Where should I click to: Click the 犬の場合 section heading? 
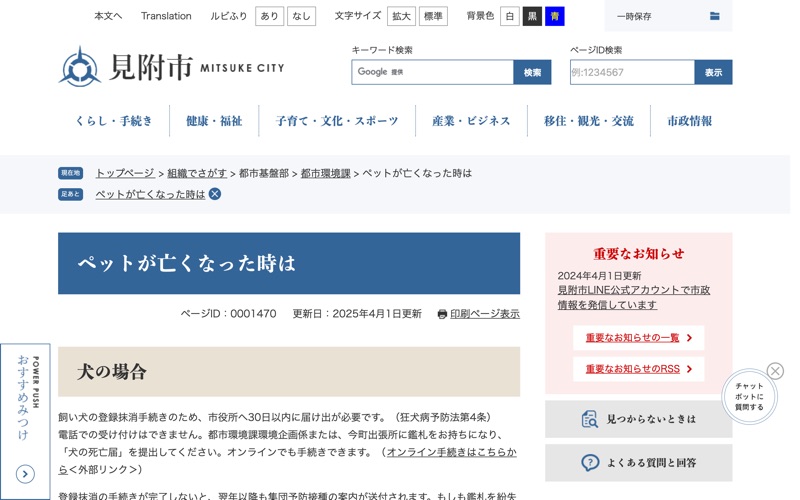pyautogui.click(x=112, y=372)
